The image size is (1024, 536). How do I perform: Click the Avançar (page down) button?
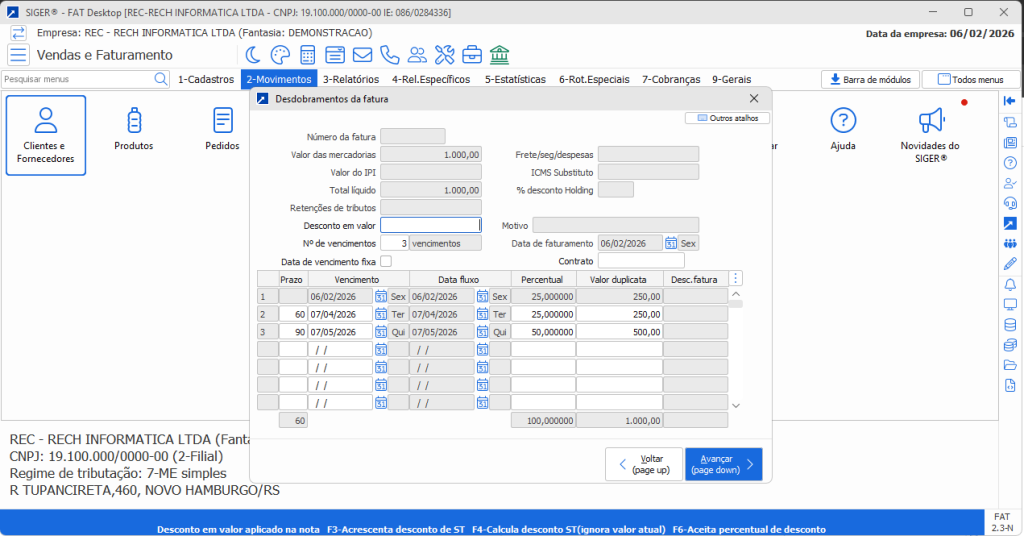tap(723, 464)
